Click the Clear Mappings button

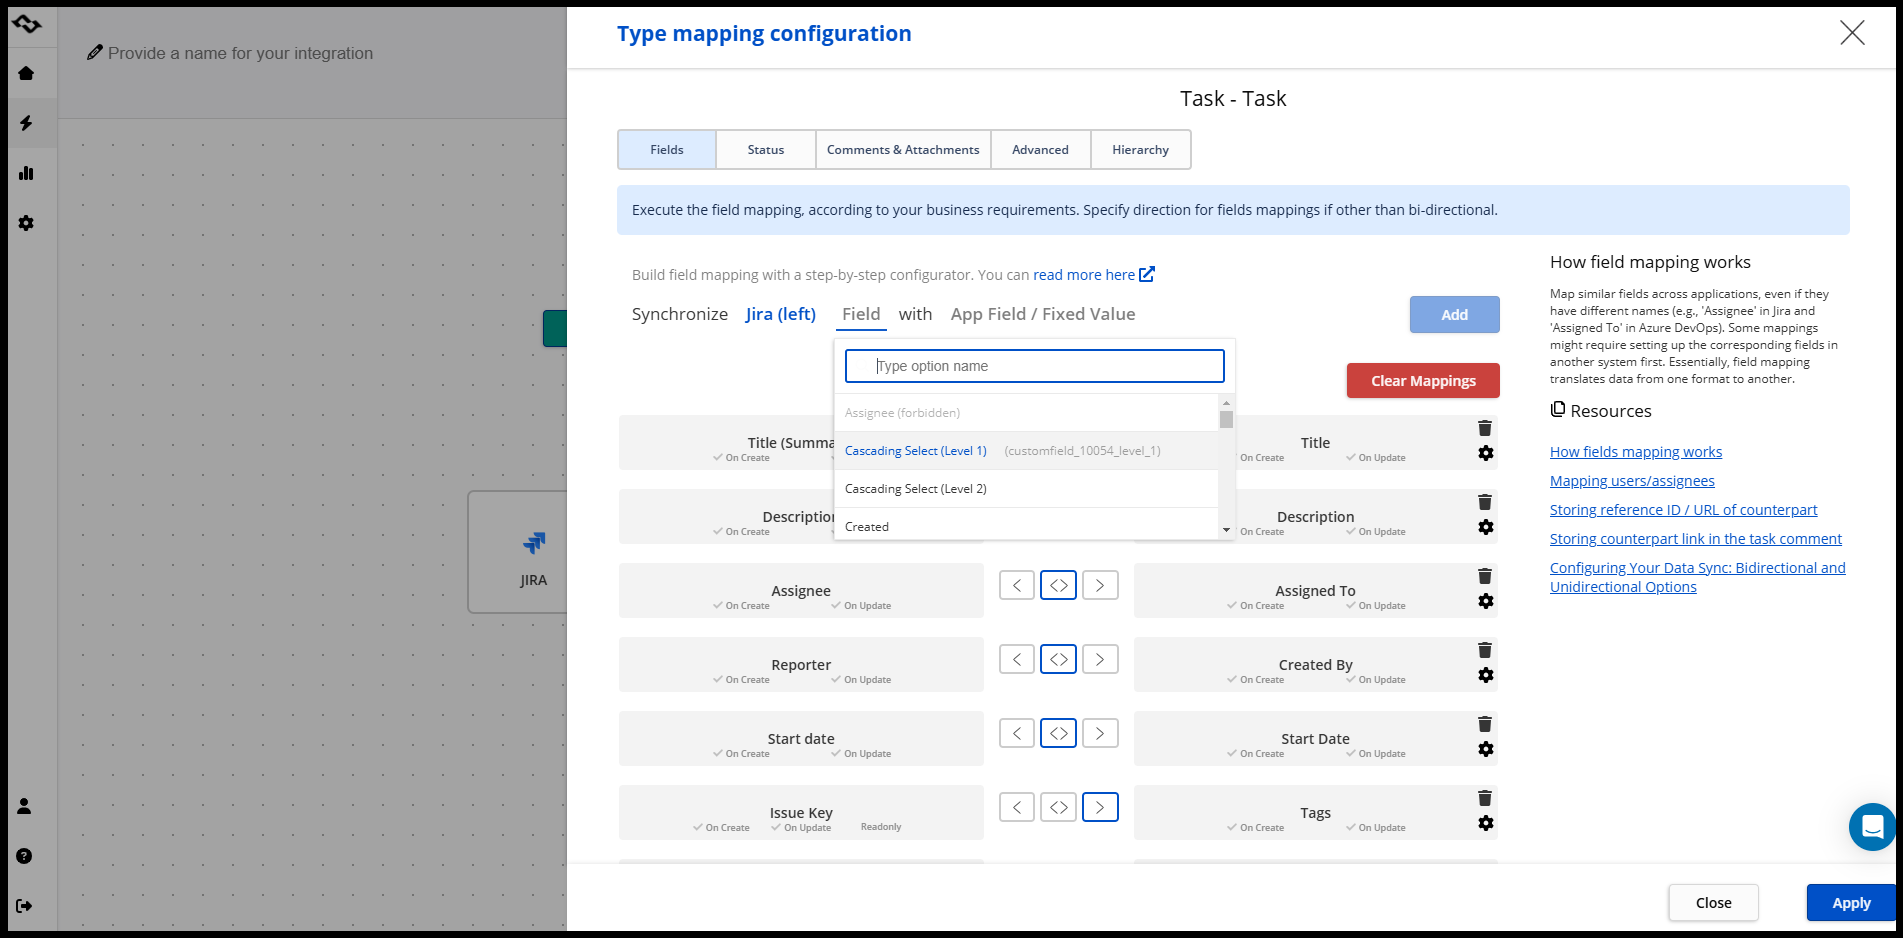(1422, 381)
